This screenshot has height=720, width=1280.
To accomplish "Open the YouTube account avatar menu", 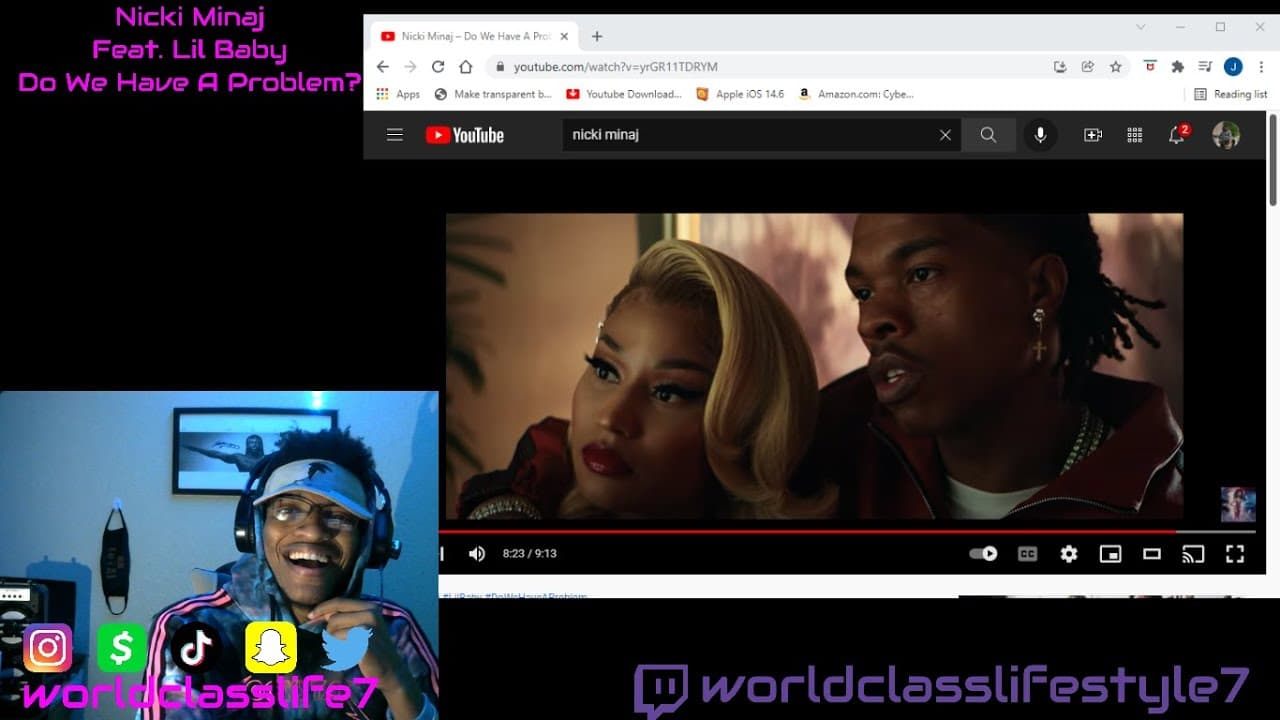I will click(x=1226, y=135).
